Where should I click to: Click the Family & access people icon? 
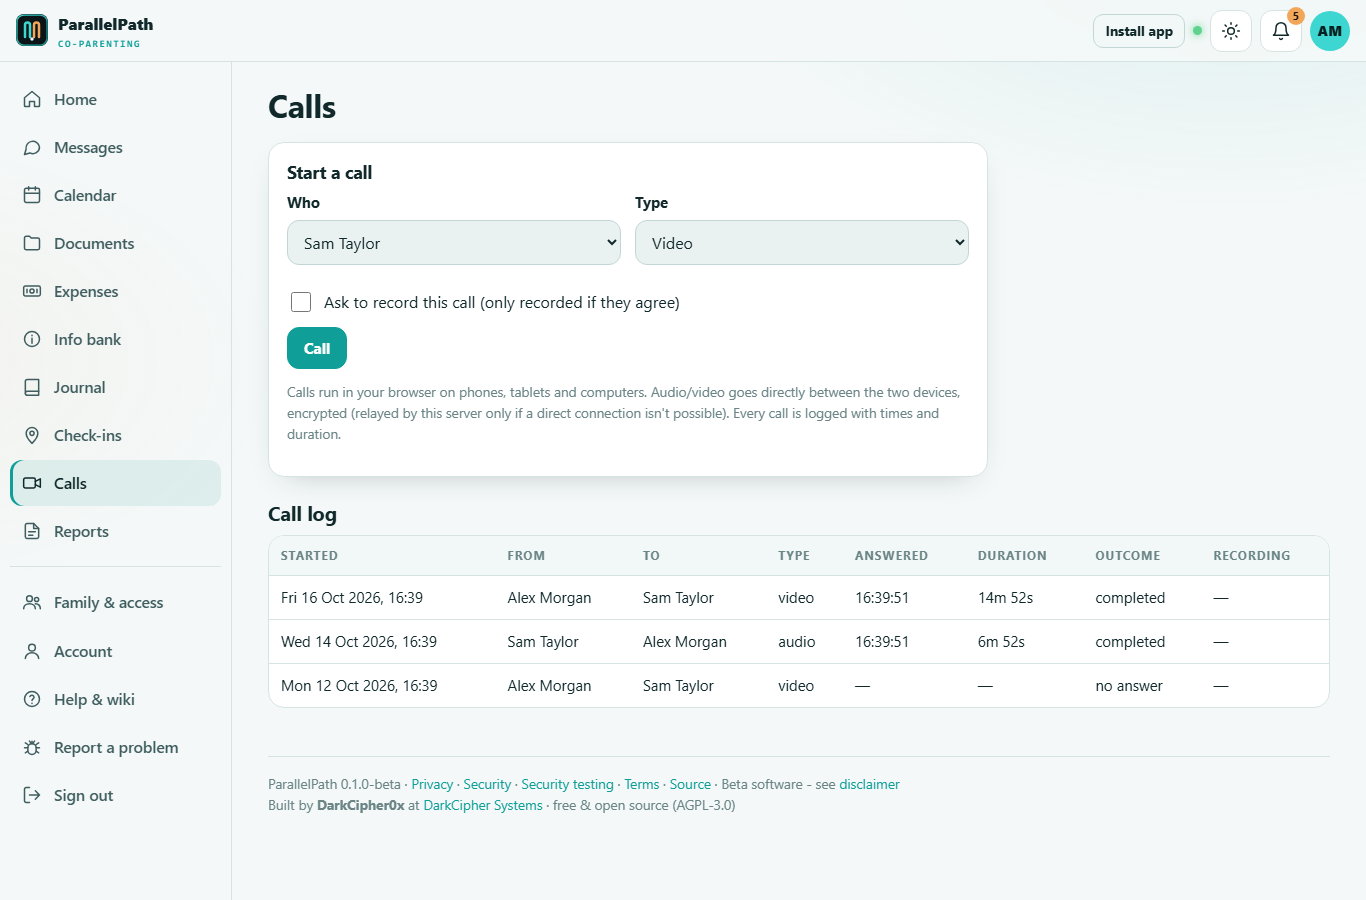pos(32,602)
